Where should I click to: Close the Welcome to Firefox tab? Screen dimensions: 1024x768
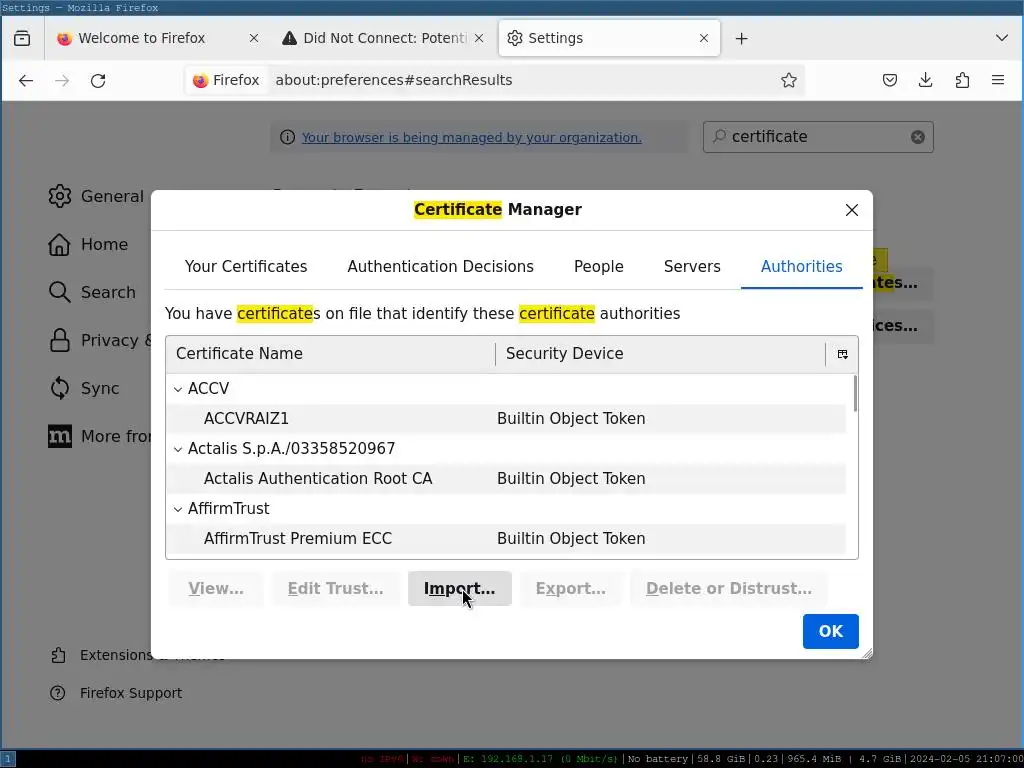point(254,39)
